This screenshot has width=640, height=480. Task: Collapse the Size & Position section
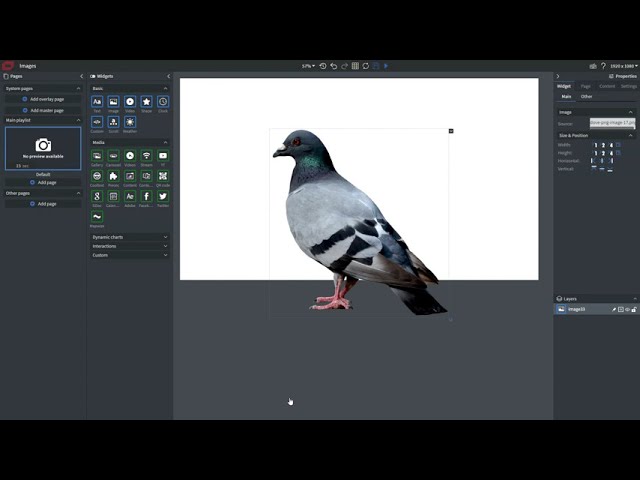(631, 135)
